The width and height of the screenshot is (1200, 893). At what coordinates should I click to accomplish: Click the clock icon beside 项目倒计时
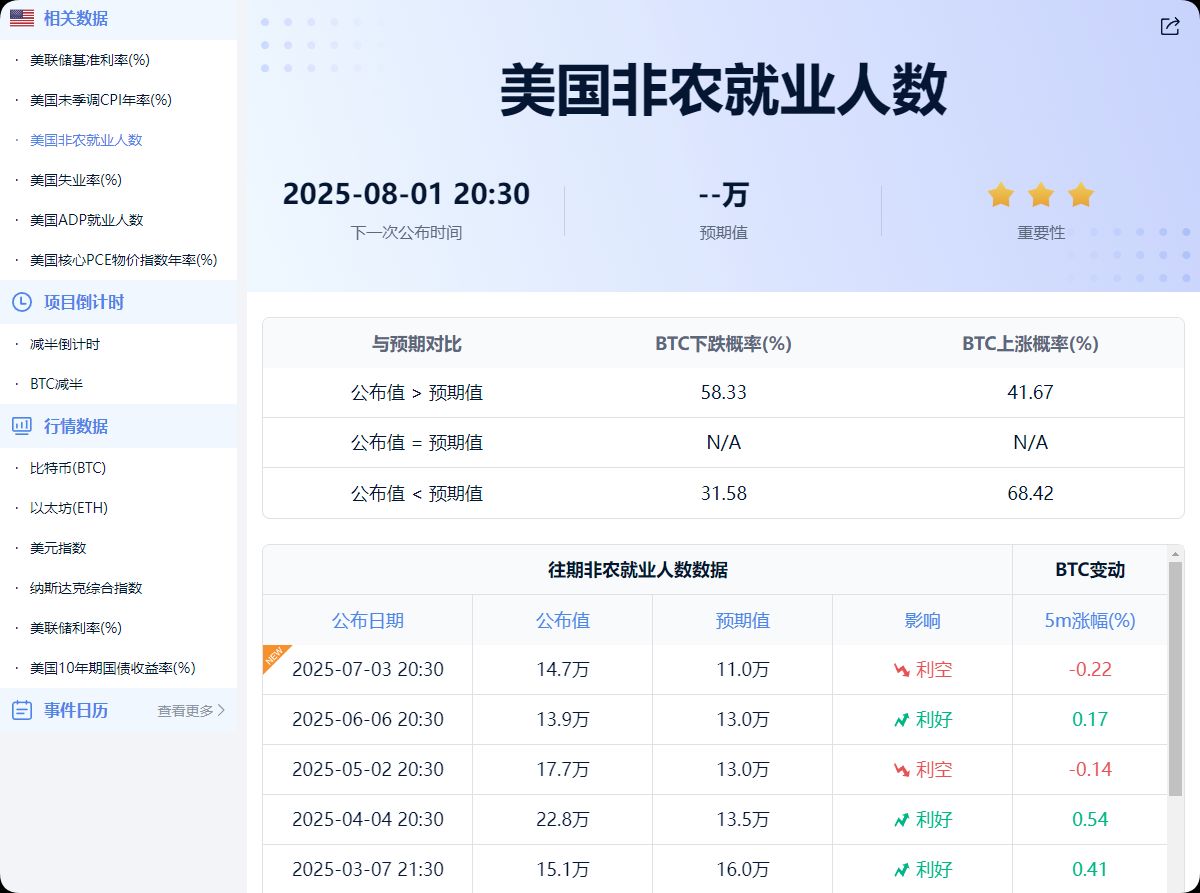(22, 302)
